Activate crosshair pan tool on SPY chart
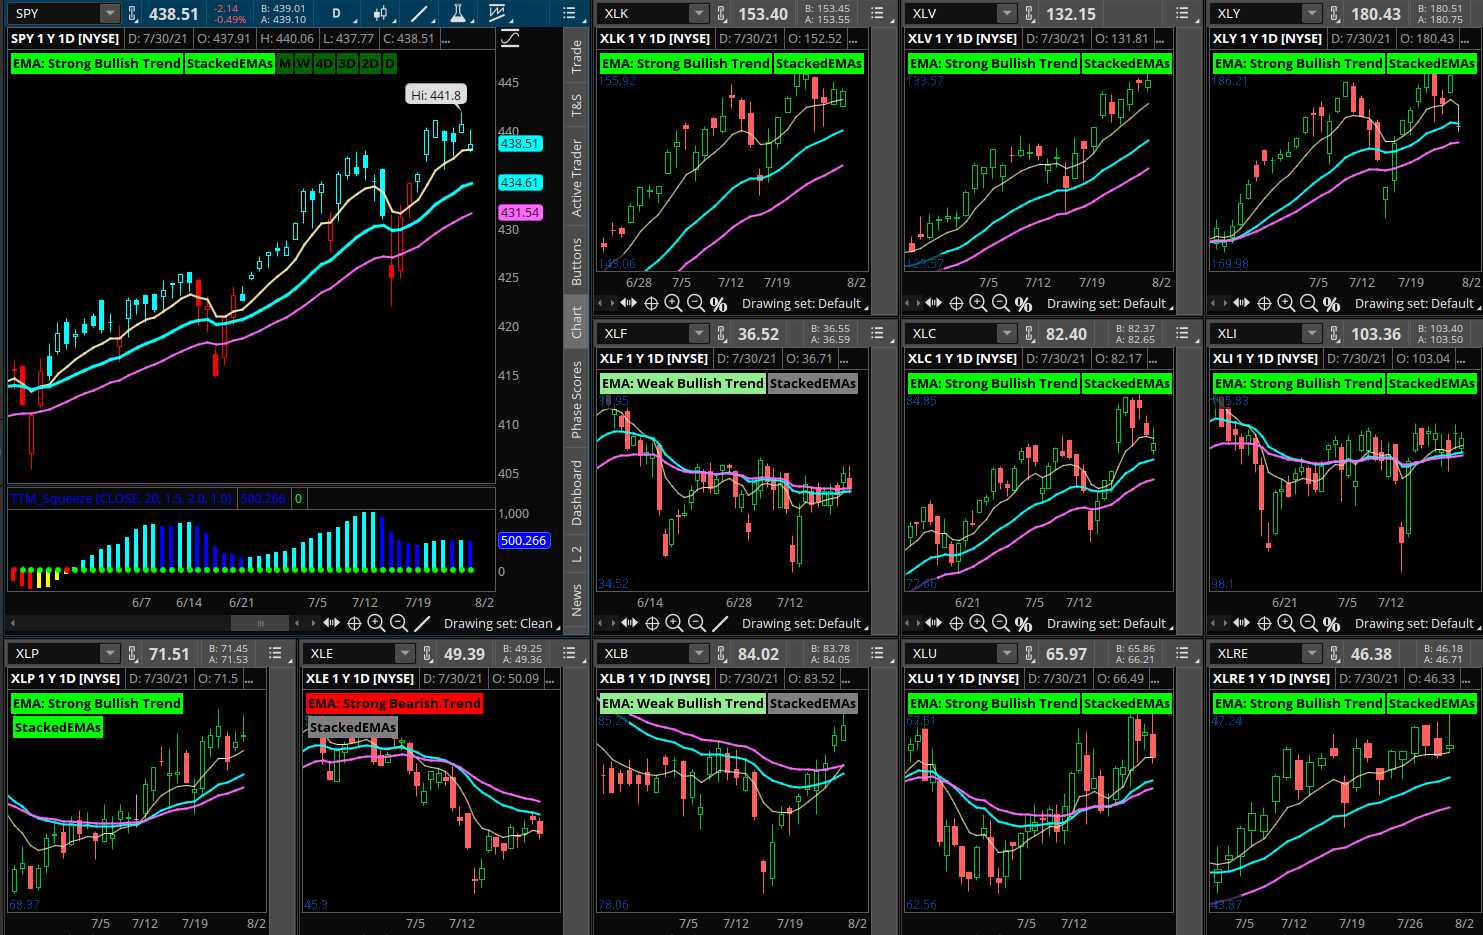 pos(354,623)
